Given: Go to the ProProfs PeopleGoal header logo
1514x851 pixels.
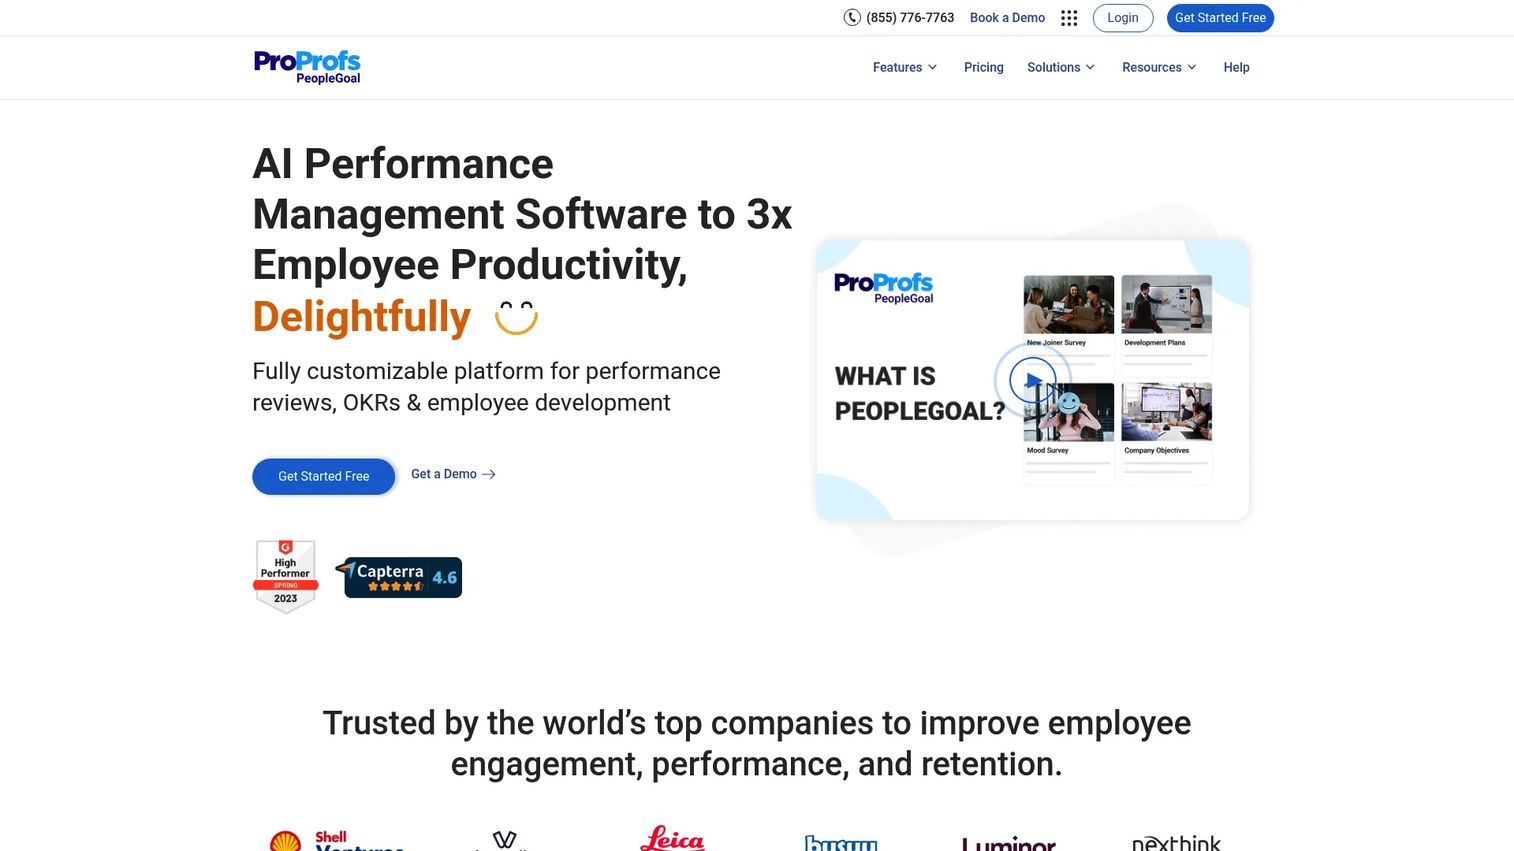Looking at the screenshot, I should 307,67.
